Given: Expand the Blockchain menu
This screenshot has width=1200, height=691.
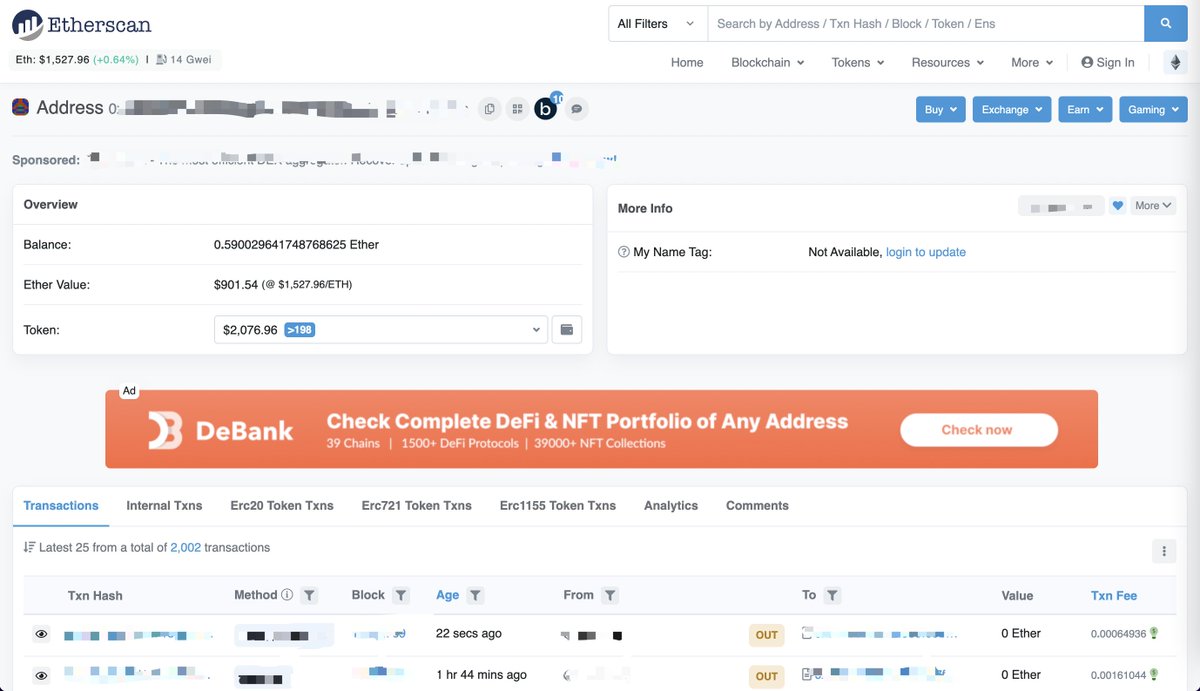Looking at the screenshot, I should [768, 62].
